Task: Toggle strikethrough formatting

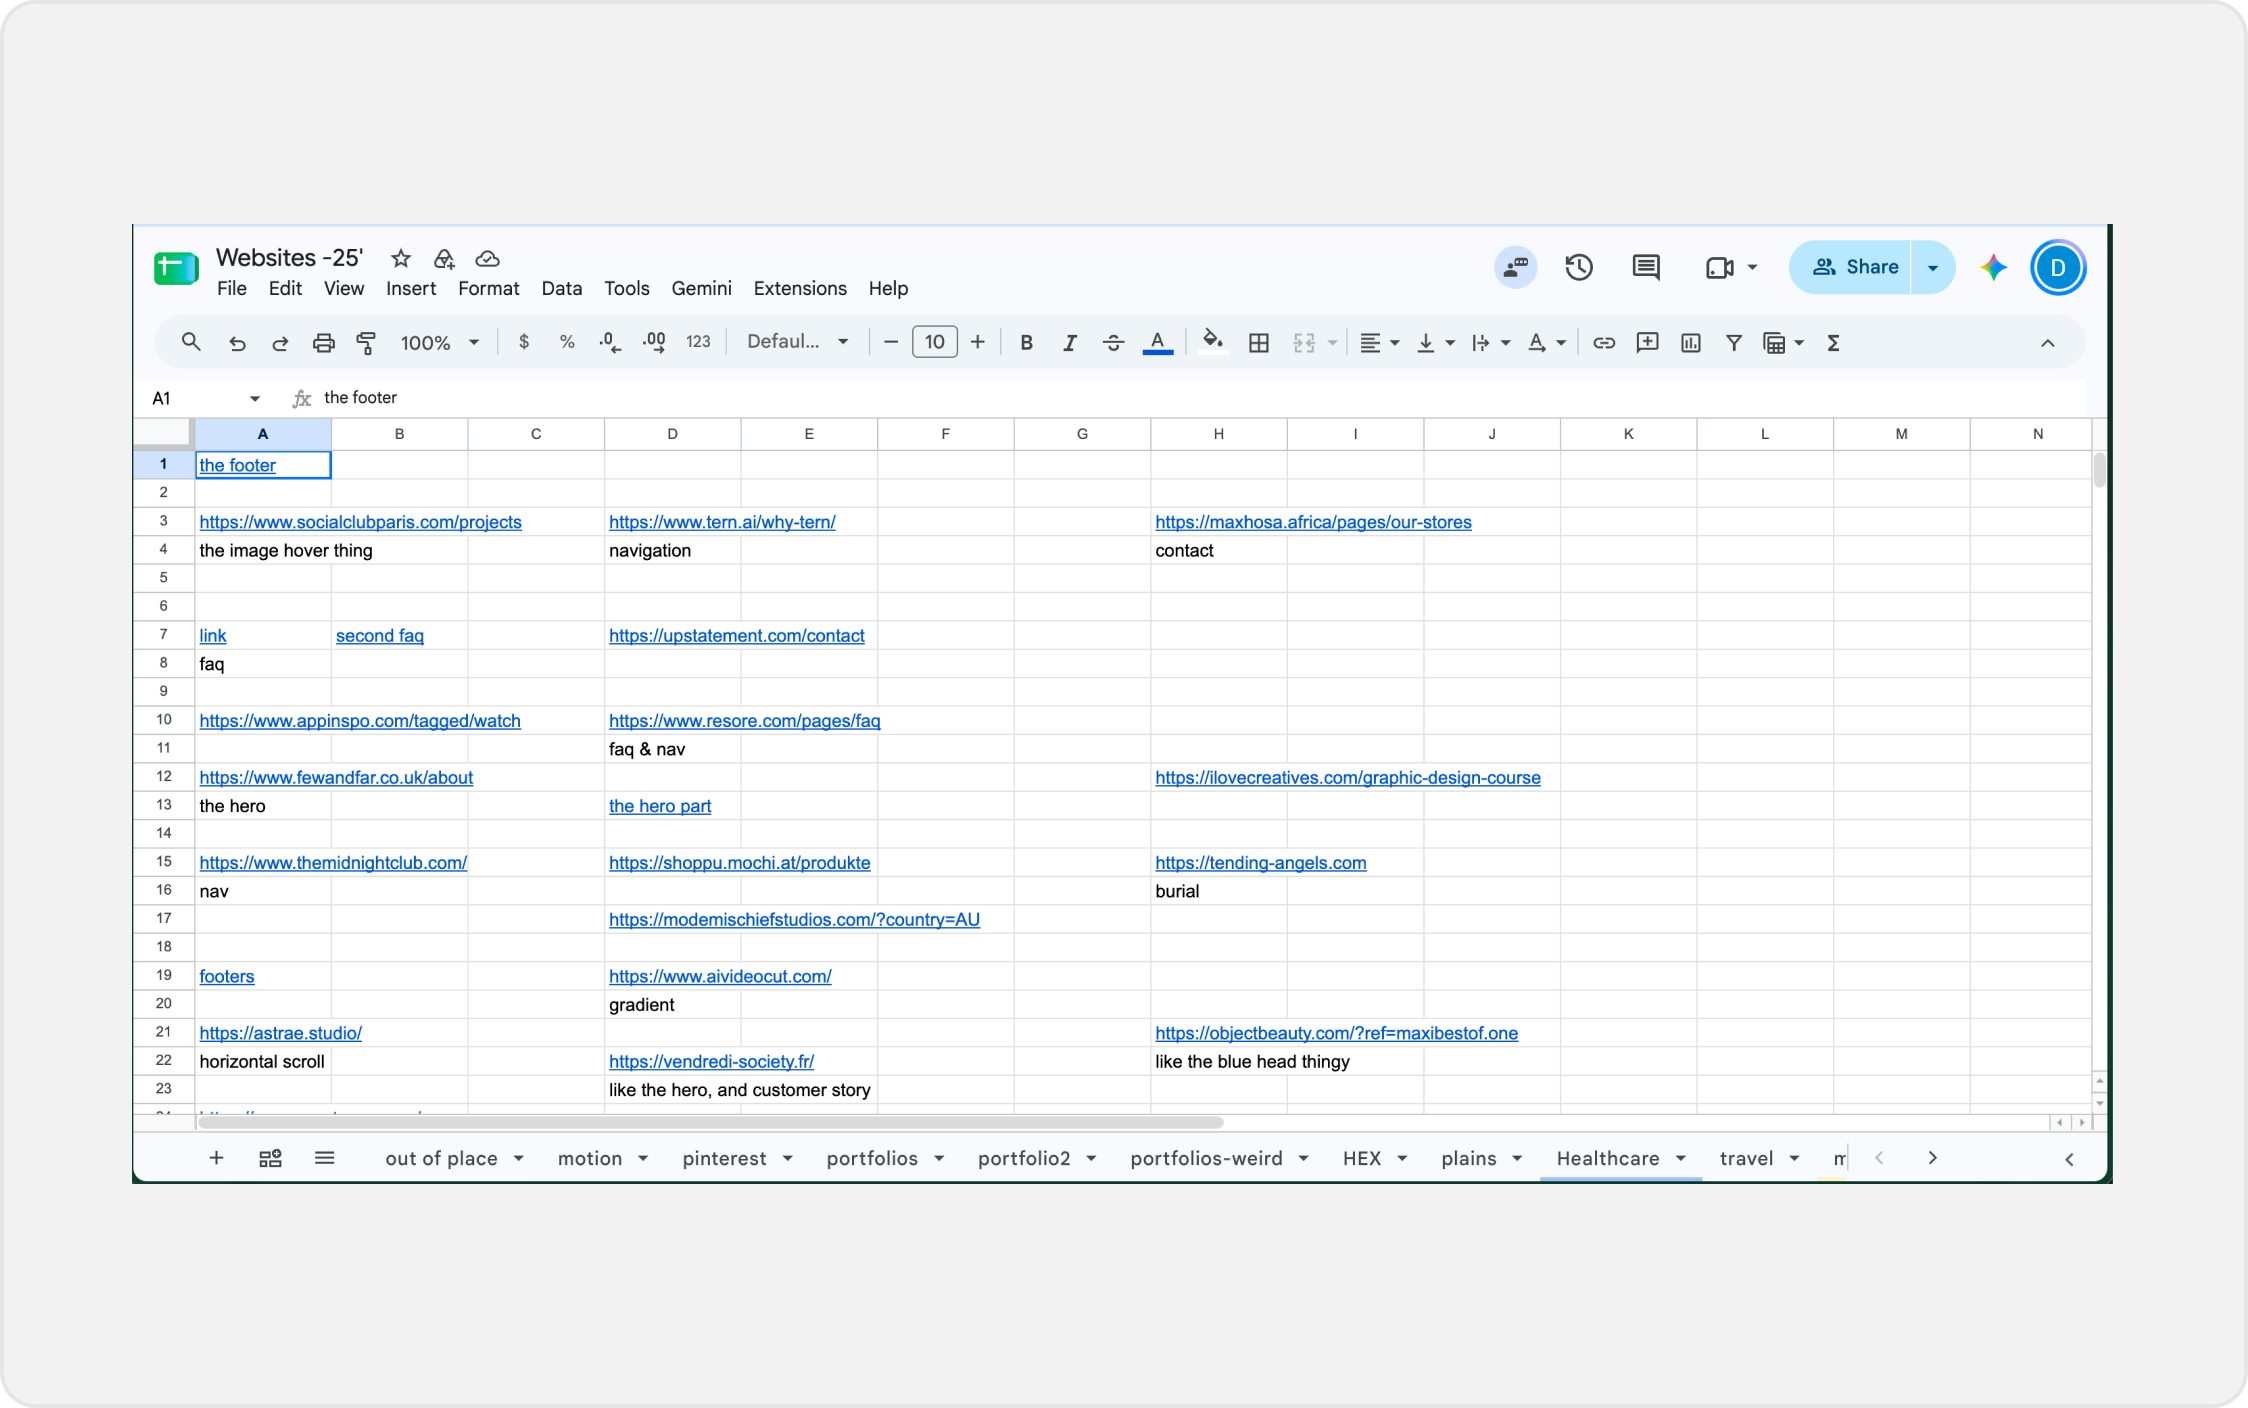Action: 1113,343
